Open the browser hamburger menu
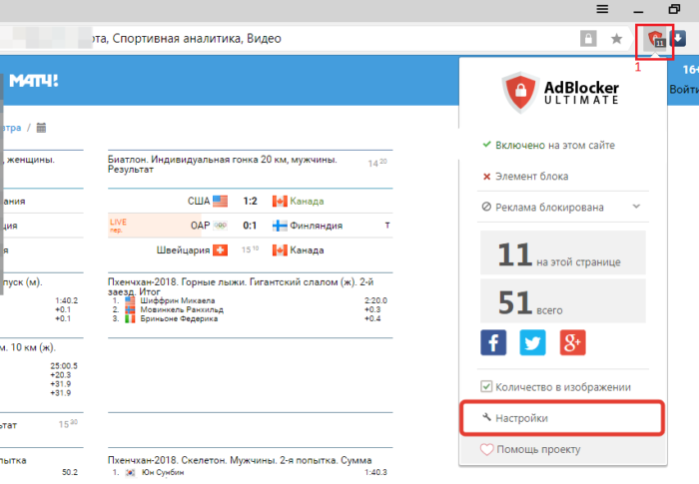This screenshot has width=699, height=484. pyautogui.click(x=602, y=9)
